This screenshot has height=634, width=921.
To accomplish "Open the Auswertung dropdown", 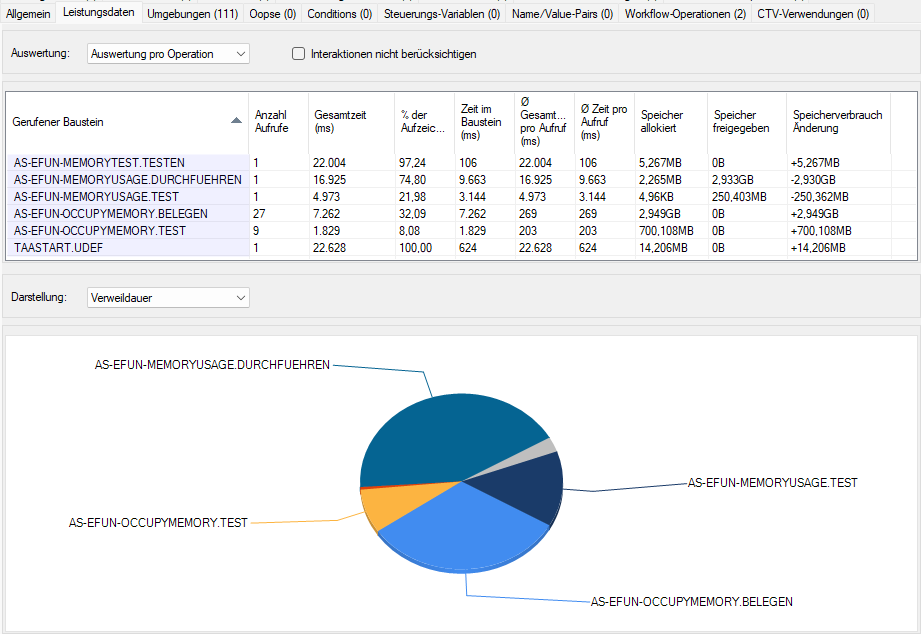I will pyautogui.click(x=168, y=54).
